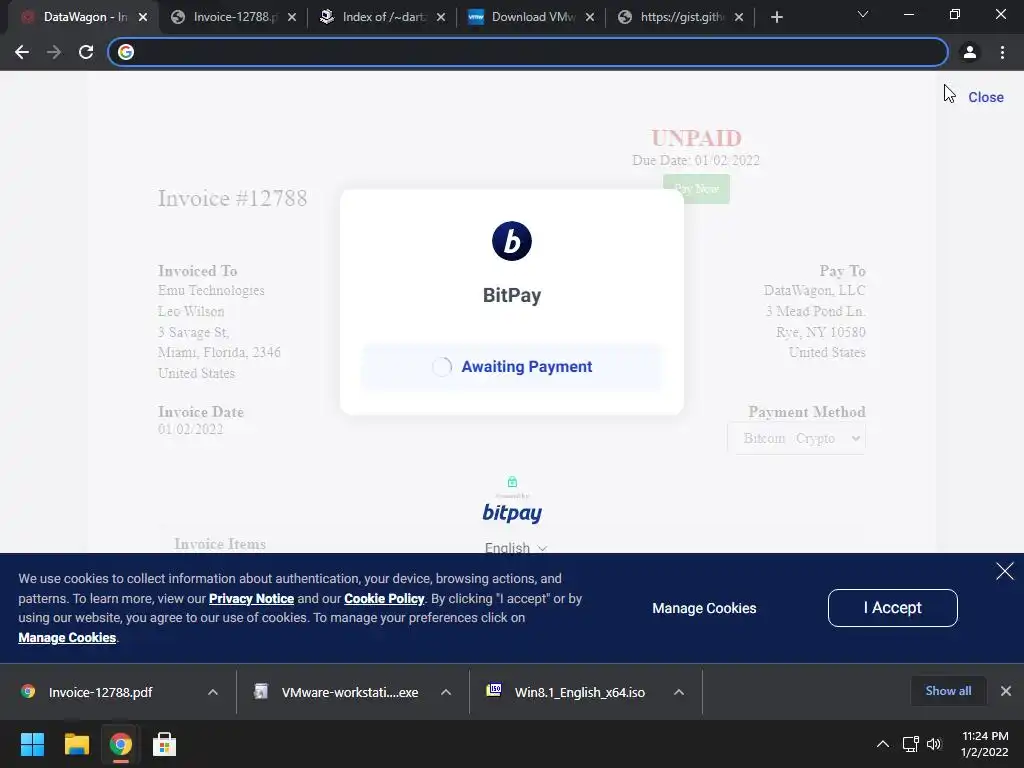Click the Chrome taskbar icon
The width and height of the screenshot is (1024, 768).
120,744
